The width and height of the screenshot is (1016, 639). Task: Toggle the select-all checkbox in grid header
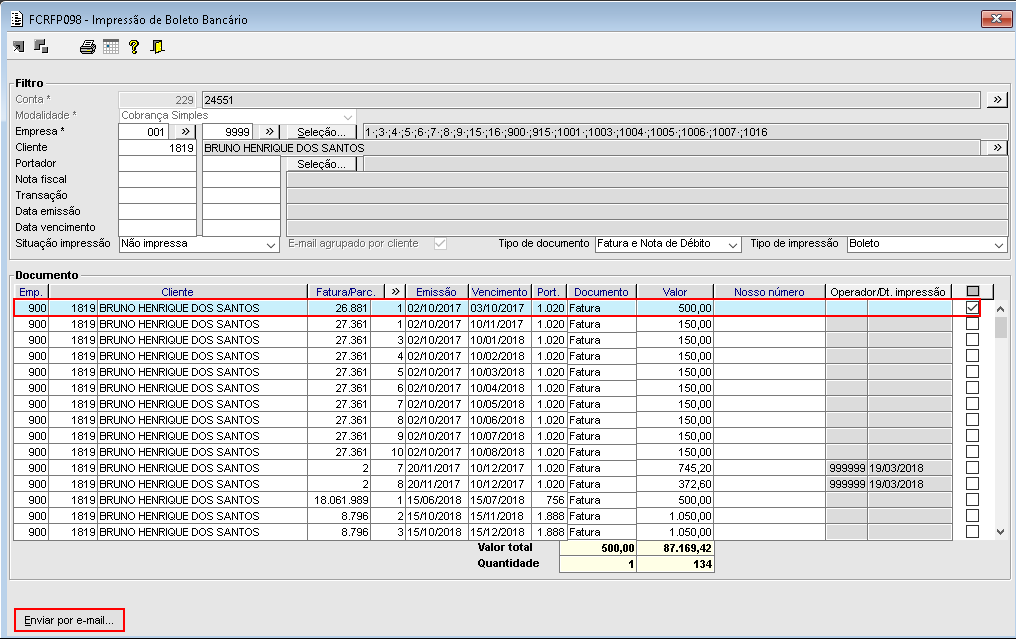(973, 292)
